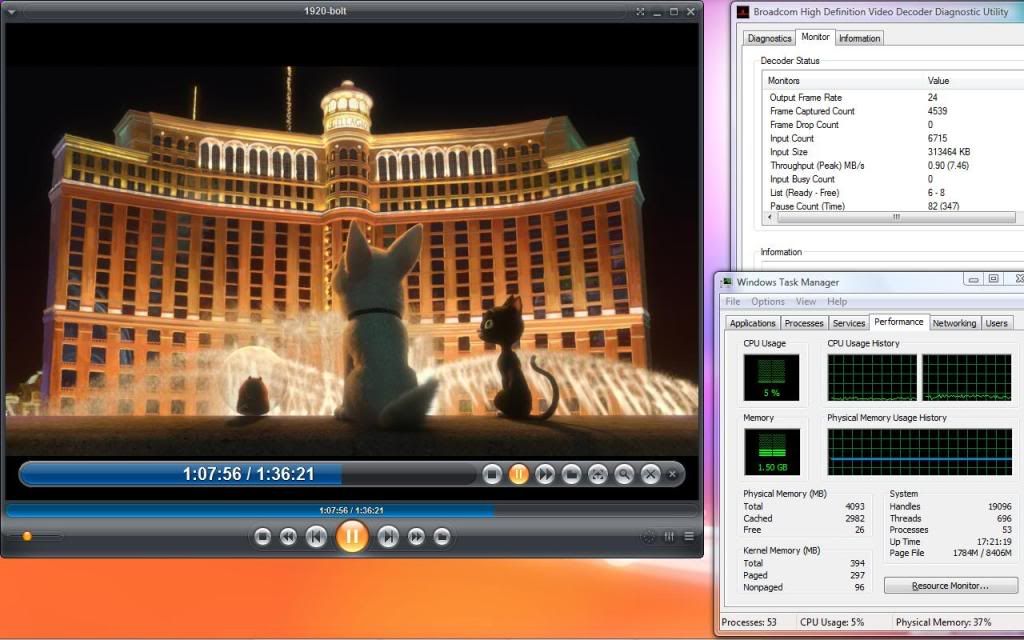1024x640 pixels.
Task: Open the Options menu in Task Manager
Action: [768, 301]
